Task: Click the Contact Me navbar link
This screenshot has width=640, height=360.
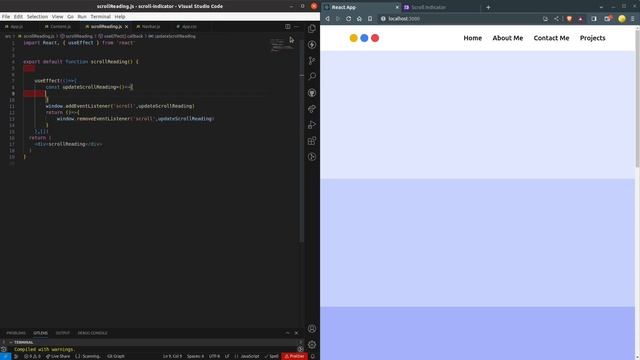Action: click(551, 38)
